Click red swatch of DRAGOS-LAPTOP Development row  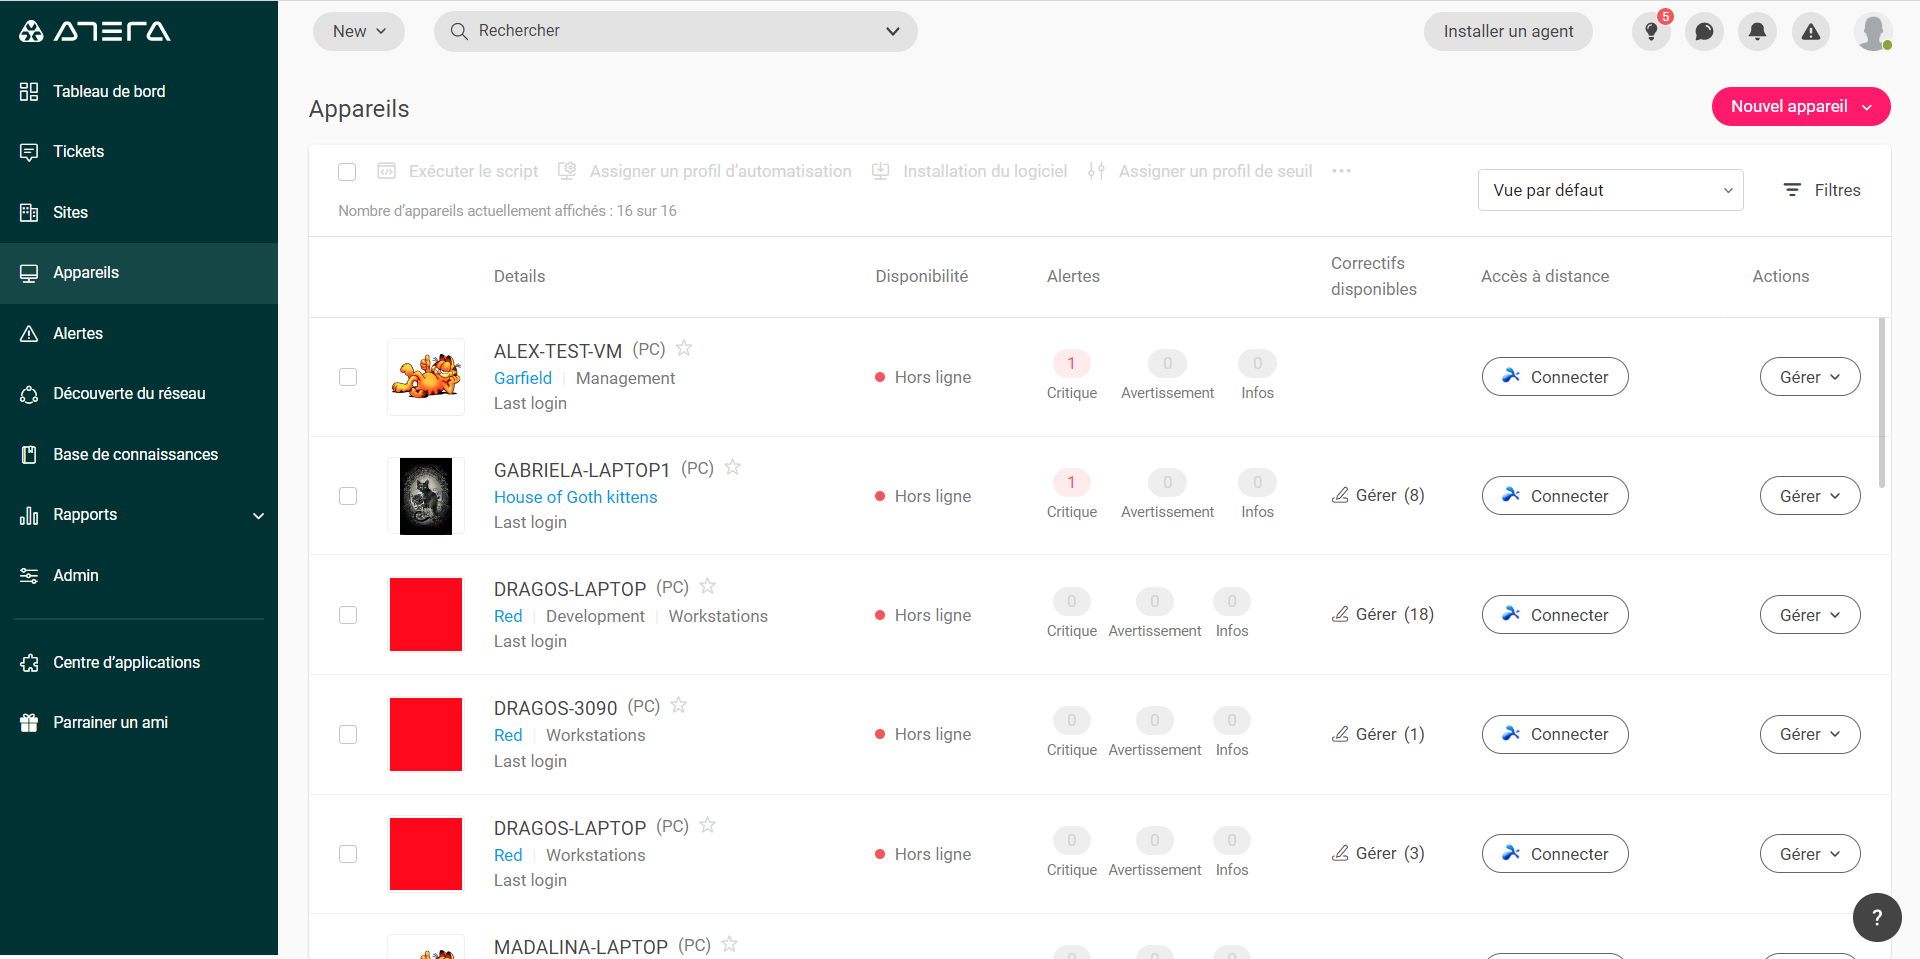tap(426, 615)
